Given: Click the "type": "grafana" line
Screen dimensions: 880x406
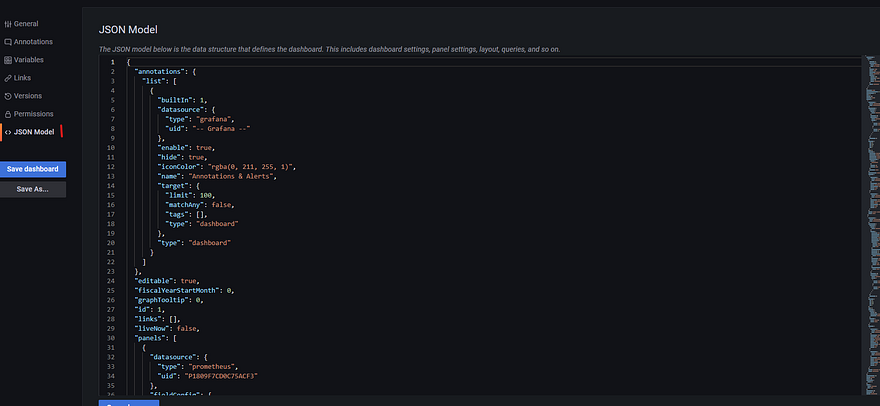Looking at the screenshot, I should [x=201, y=119].
